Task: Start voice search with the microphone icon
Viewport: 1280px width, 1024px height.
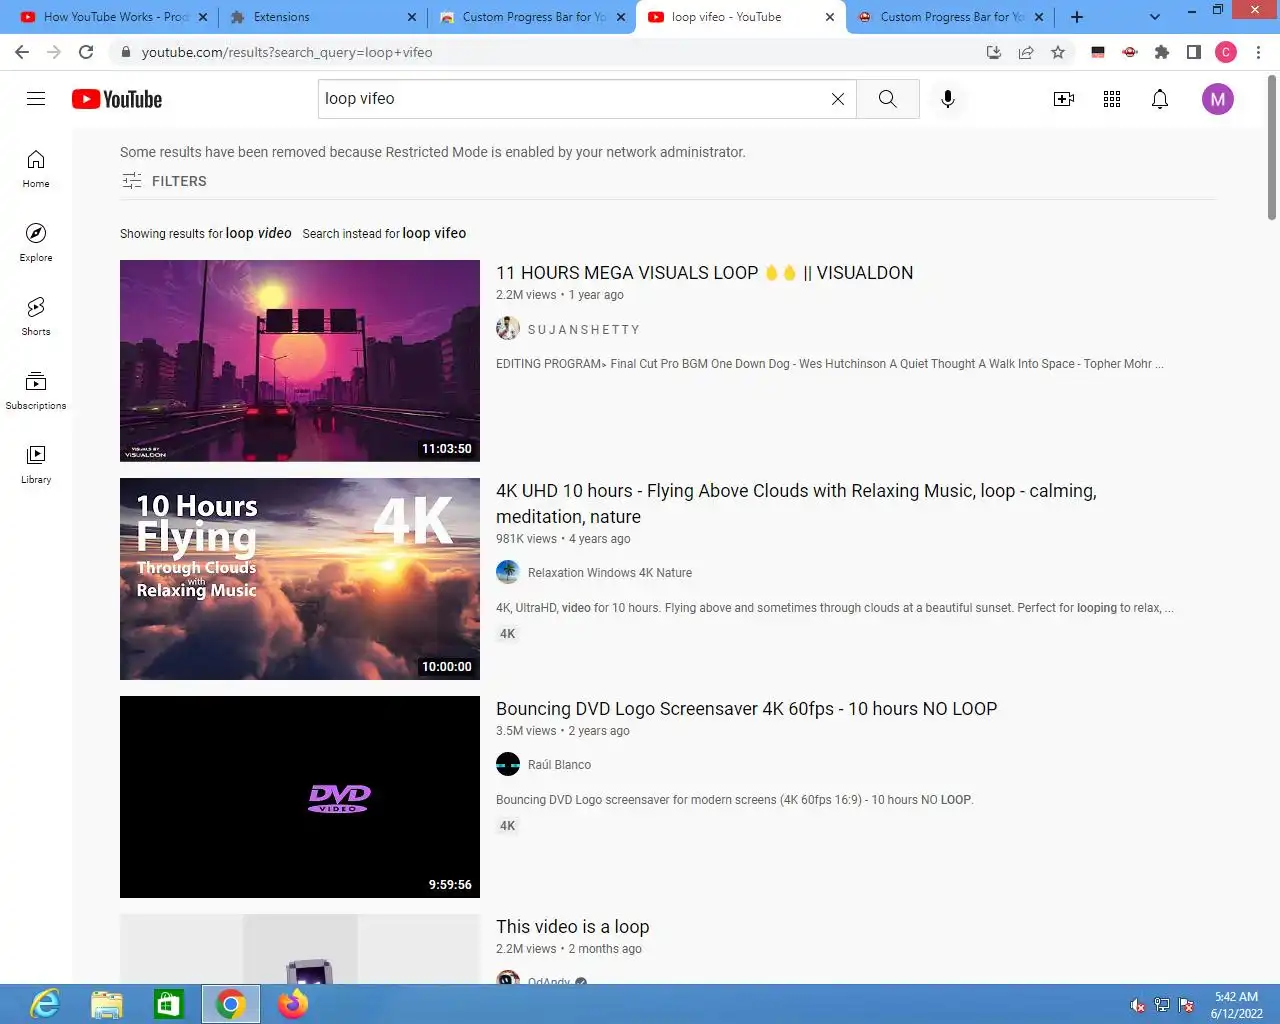Action: point(948,99)
